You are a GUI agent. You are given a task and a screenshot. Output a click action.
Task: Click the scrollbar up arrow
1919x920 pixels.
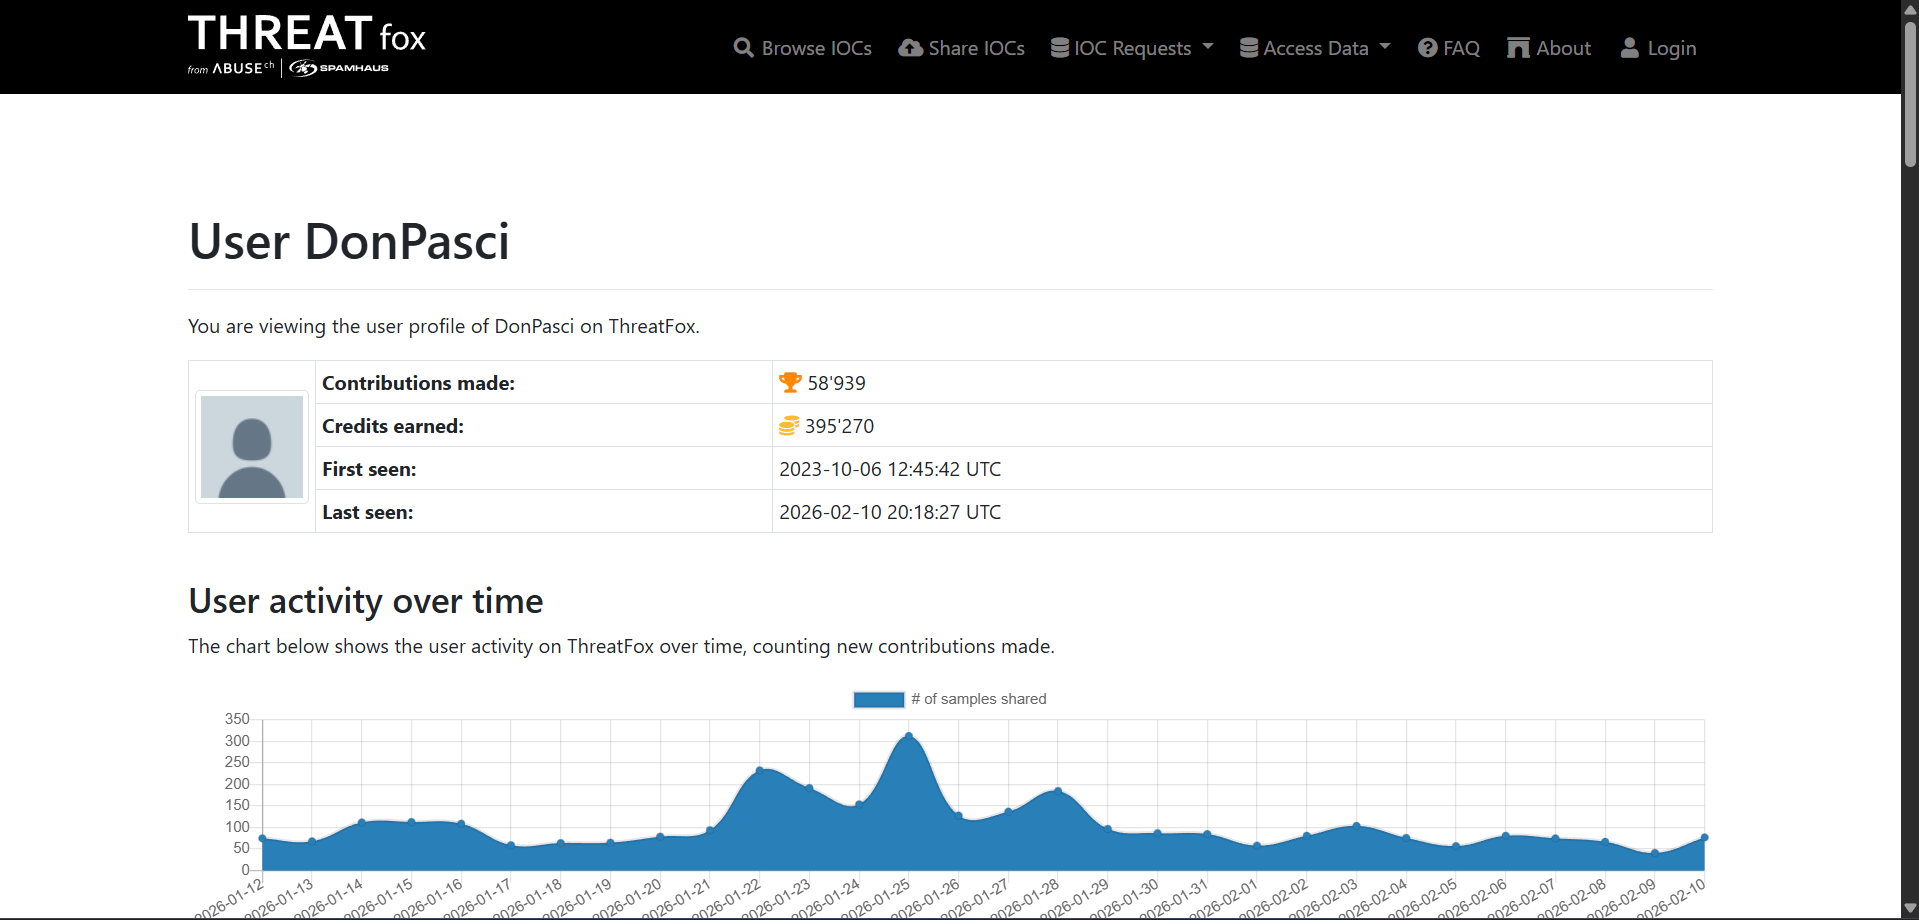pyautogui.click(x=1910, y=9)
